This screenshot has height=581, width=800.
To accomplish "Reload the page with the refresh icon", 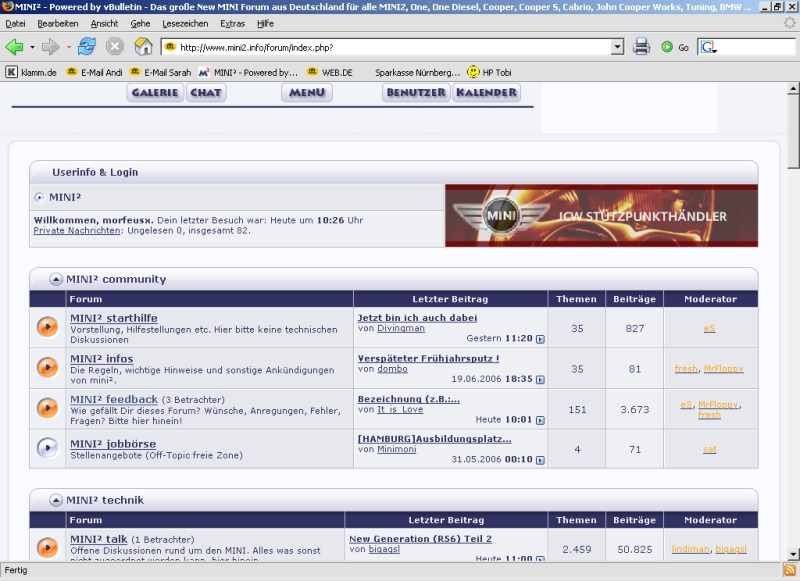I will 87,47.
